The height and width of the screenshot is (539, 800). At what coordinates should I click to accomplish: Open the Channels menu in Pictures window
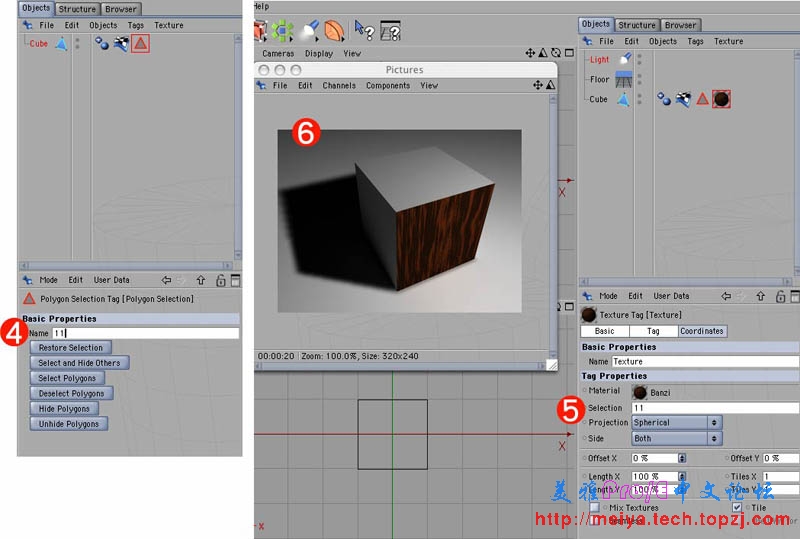click(339, 86)
